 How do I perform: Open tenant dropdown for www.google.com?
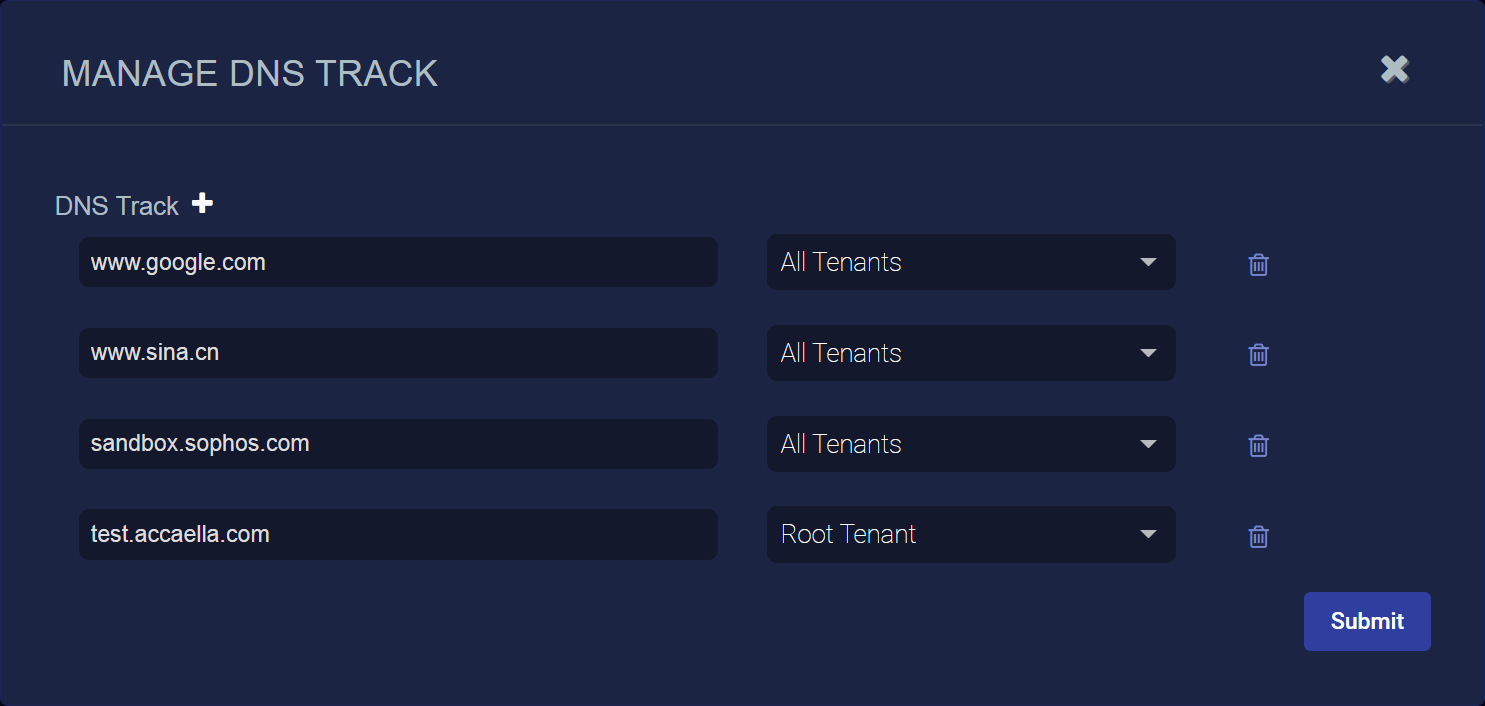click(x=971, y=262)
